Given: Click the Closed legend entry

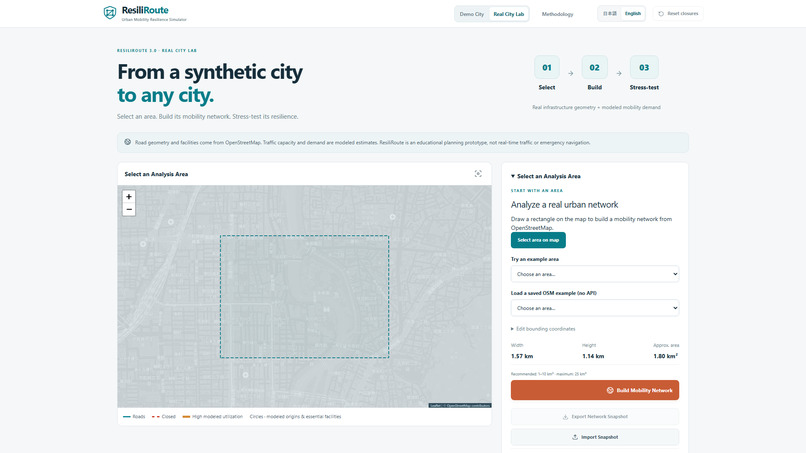Looking at the screenshot, I should click(164, 416).
